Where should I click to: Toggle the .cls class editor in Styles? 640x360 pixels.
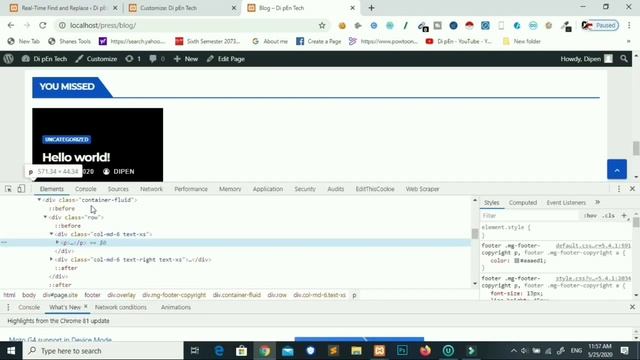(x=609, y=216)
